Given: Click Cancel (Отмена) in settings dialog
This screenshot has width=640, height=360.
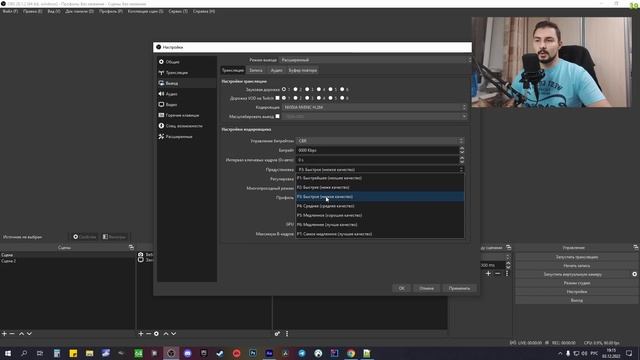Looking at the screenshot, I should [x=426, y=288].
